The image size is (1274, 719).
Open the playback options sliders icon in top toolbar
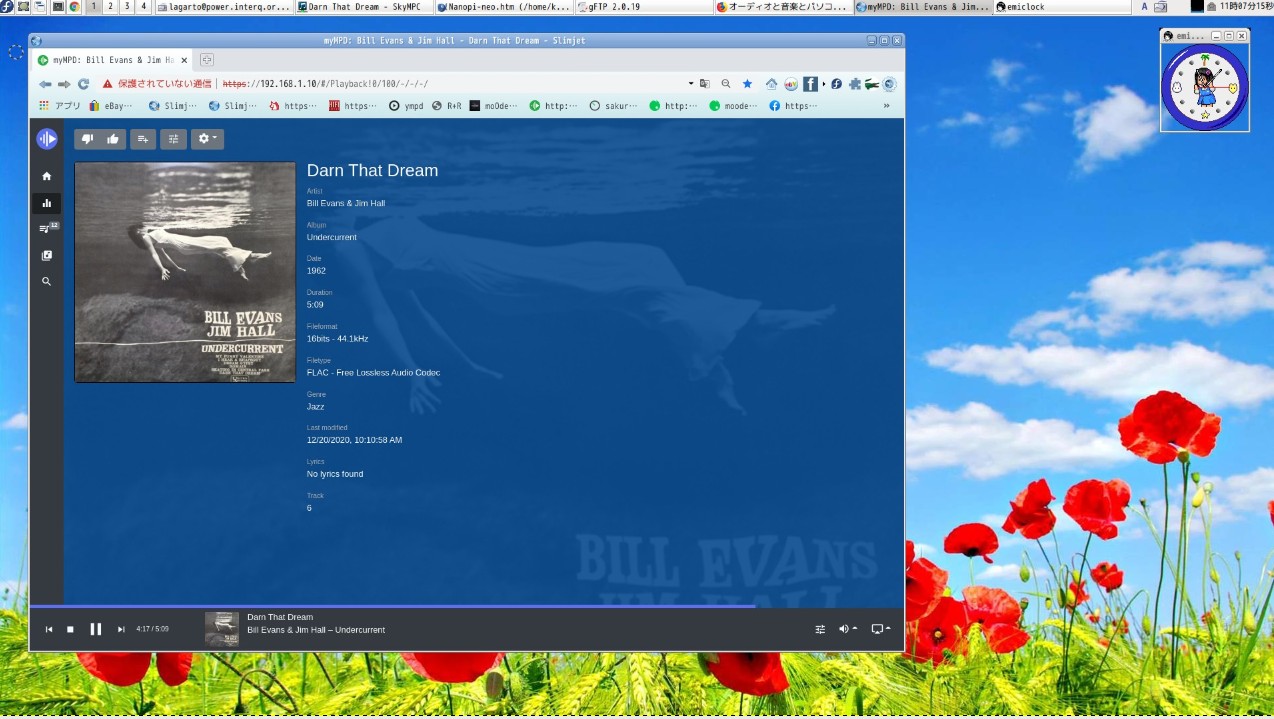[173, 139]
